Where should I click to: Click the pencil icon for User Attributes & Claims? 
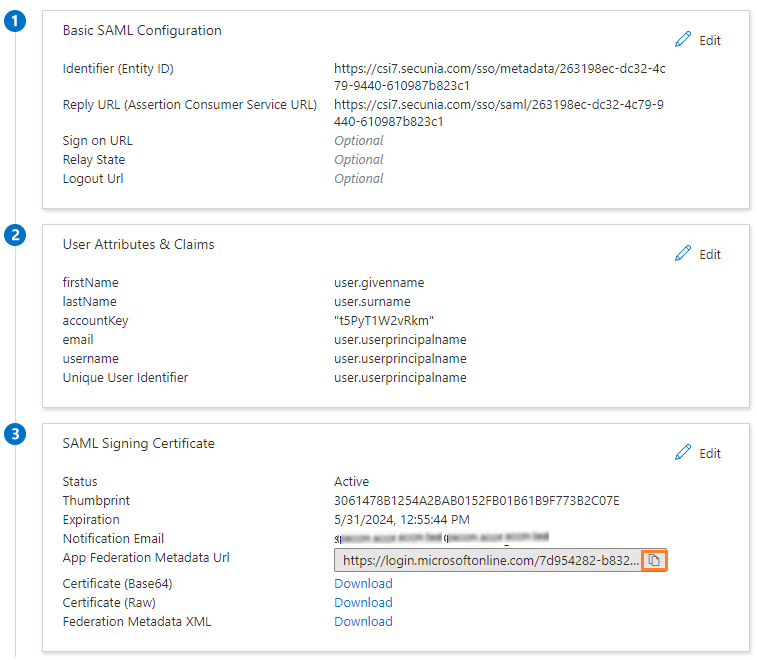click(683, 254)
